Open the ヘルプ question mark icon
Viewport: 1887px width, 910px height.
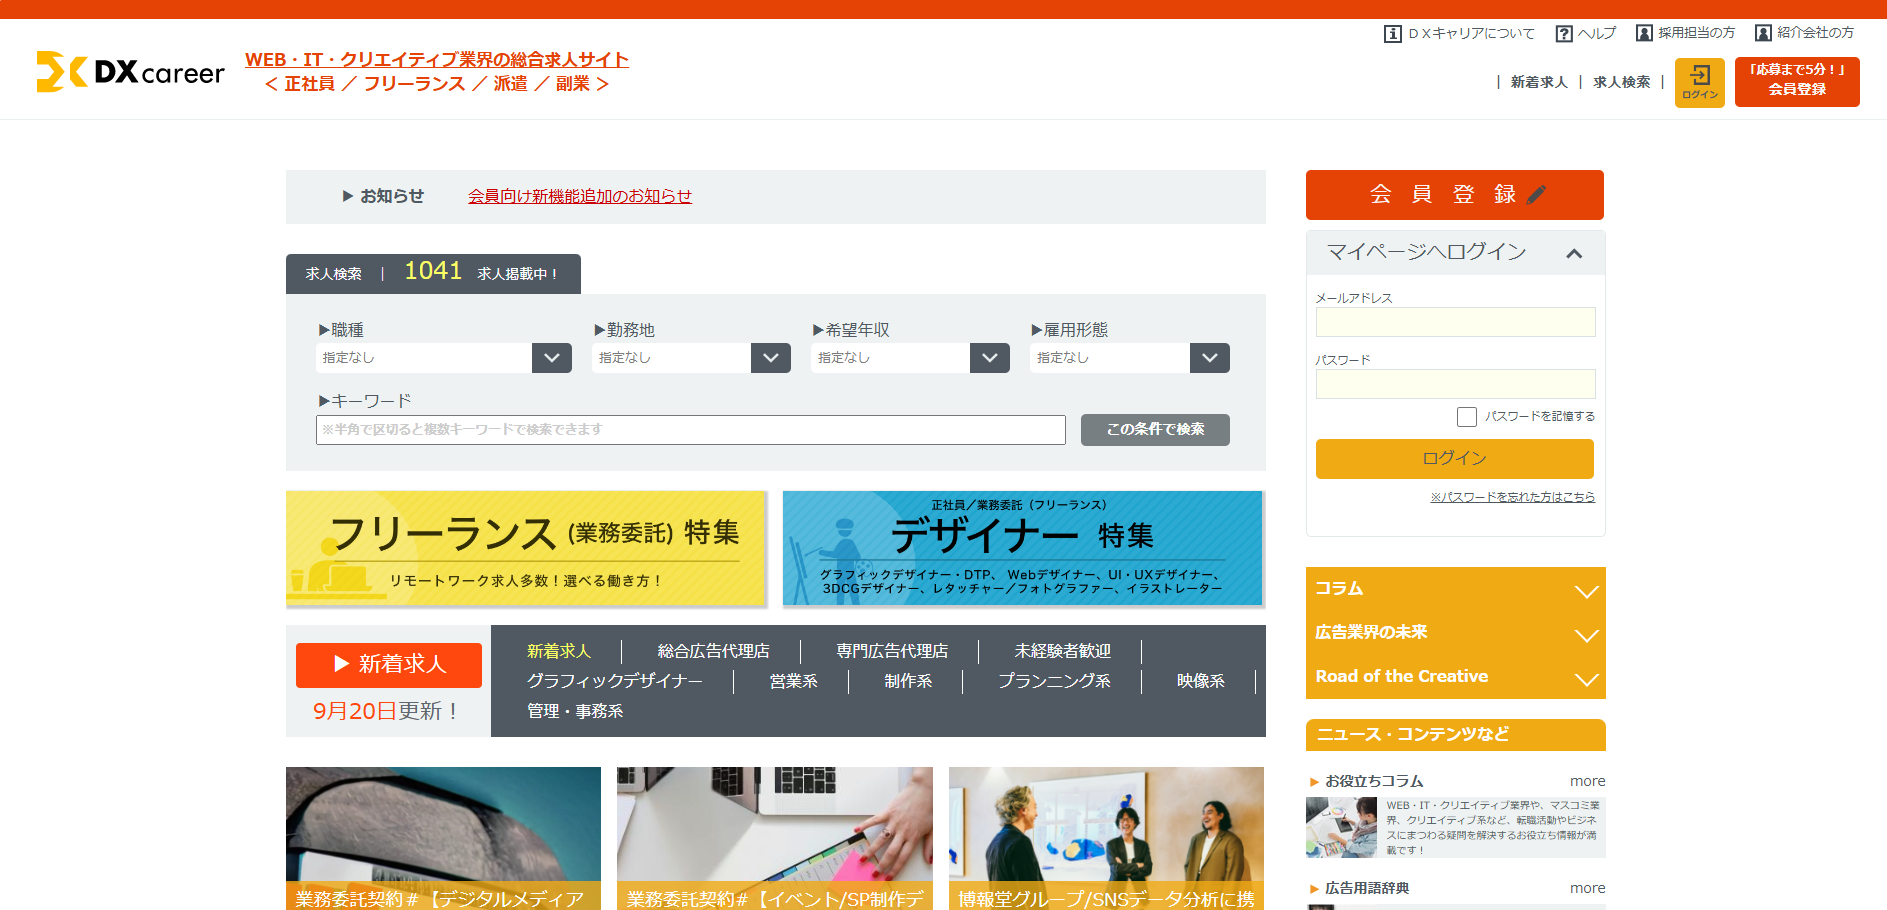pyautogui.click(x=1564, y=34)
